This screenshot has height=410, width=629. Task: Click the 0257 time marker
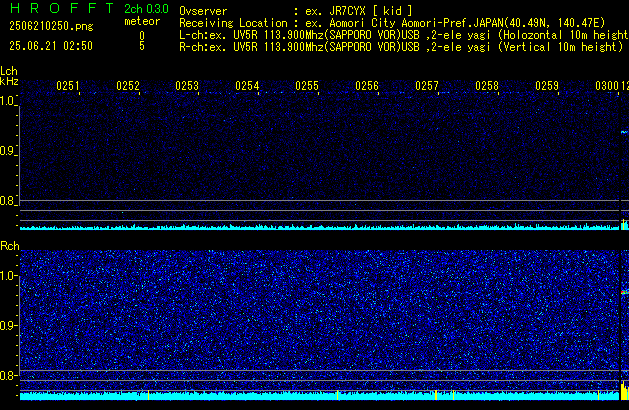[x=427, y=86]
